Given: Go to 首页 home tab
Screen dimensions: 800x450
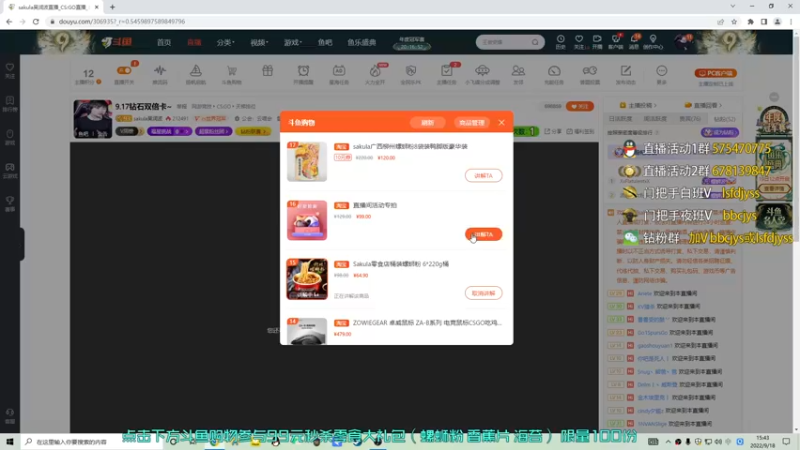Looking at the screenshot, I should point(164,42).
